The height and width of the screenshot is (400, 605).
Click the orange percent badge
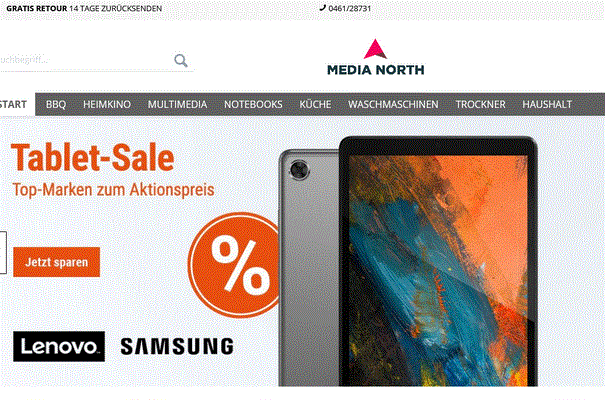(x=234, y=265)
